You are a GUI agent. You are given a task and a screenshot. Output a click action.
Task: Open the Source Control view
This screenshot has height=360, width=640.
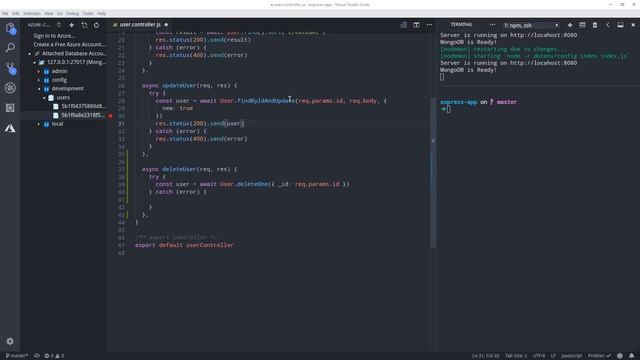point(10,68)
